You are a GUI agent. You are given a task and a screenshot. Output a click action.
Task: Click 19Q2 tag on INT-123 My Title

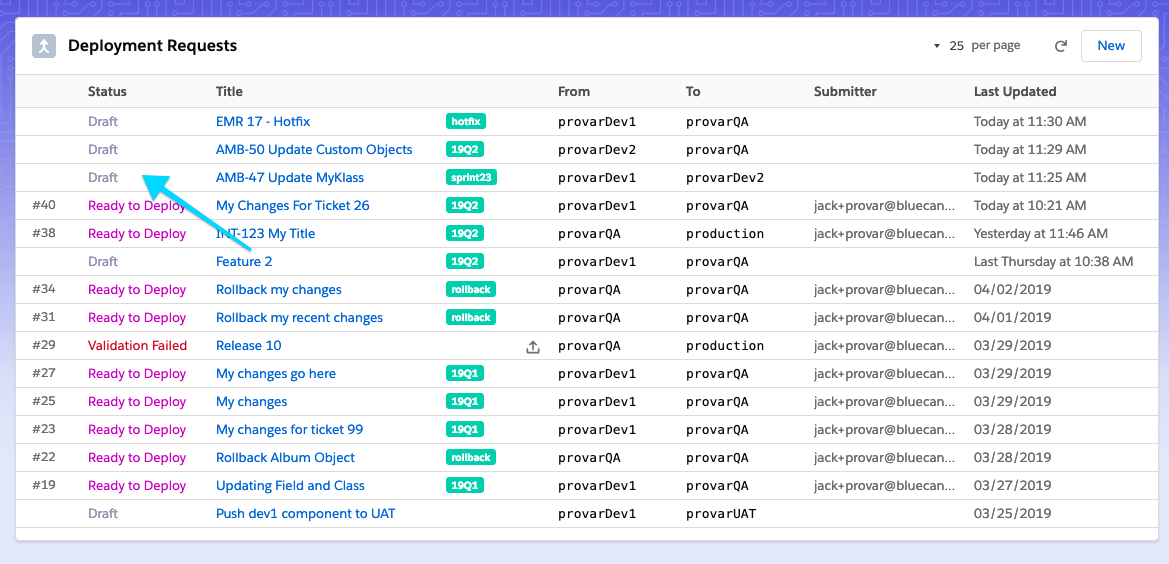pos(465,234)
